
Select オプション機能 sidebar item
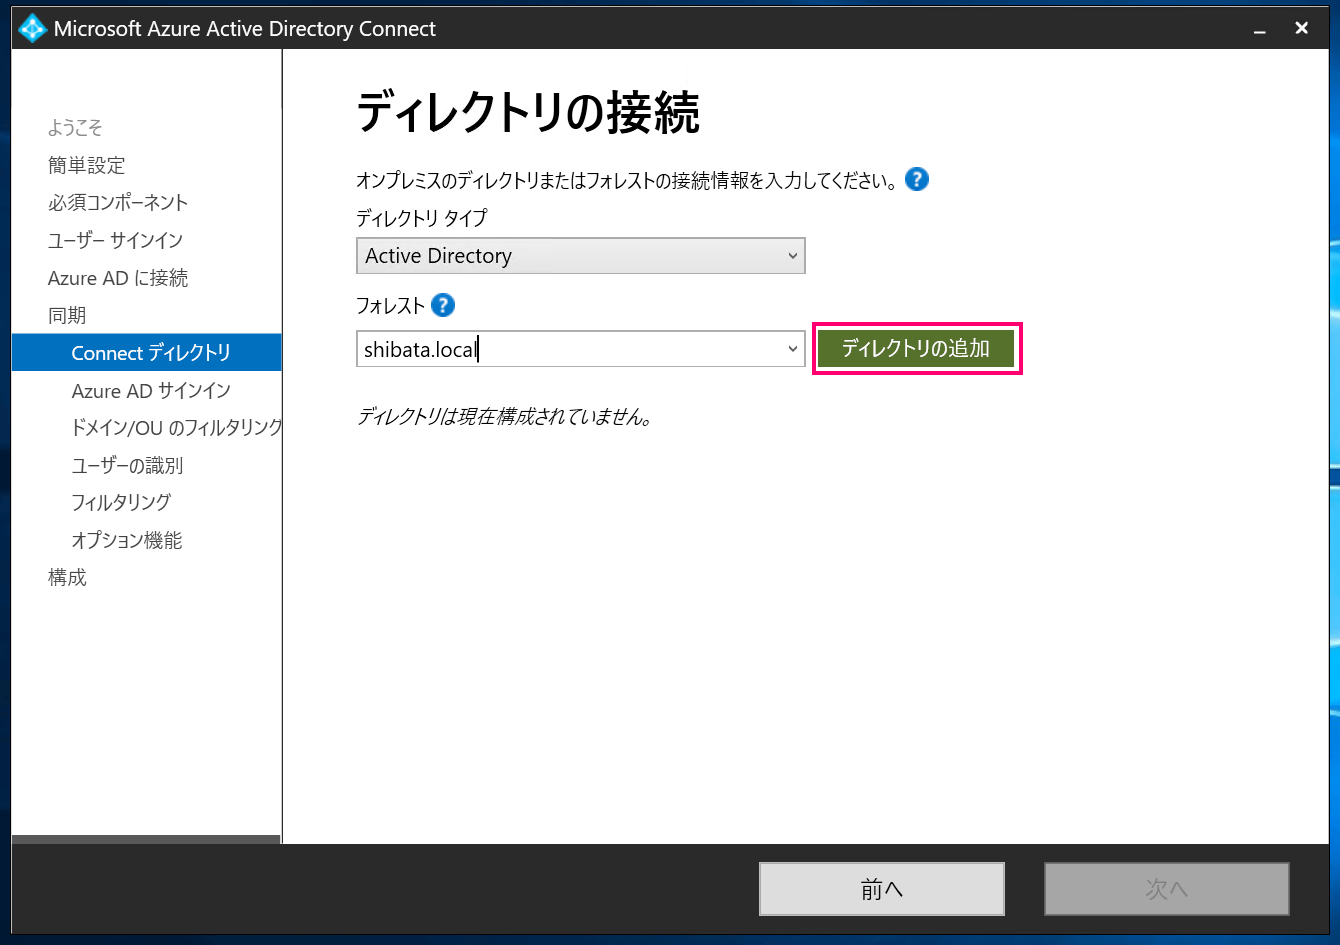[127, 541]
